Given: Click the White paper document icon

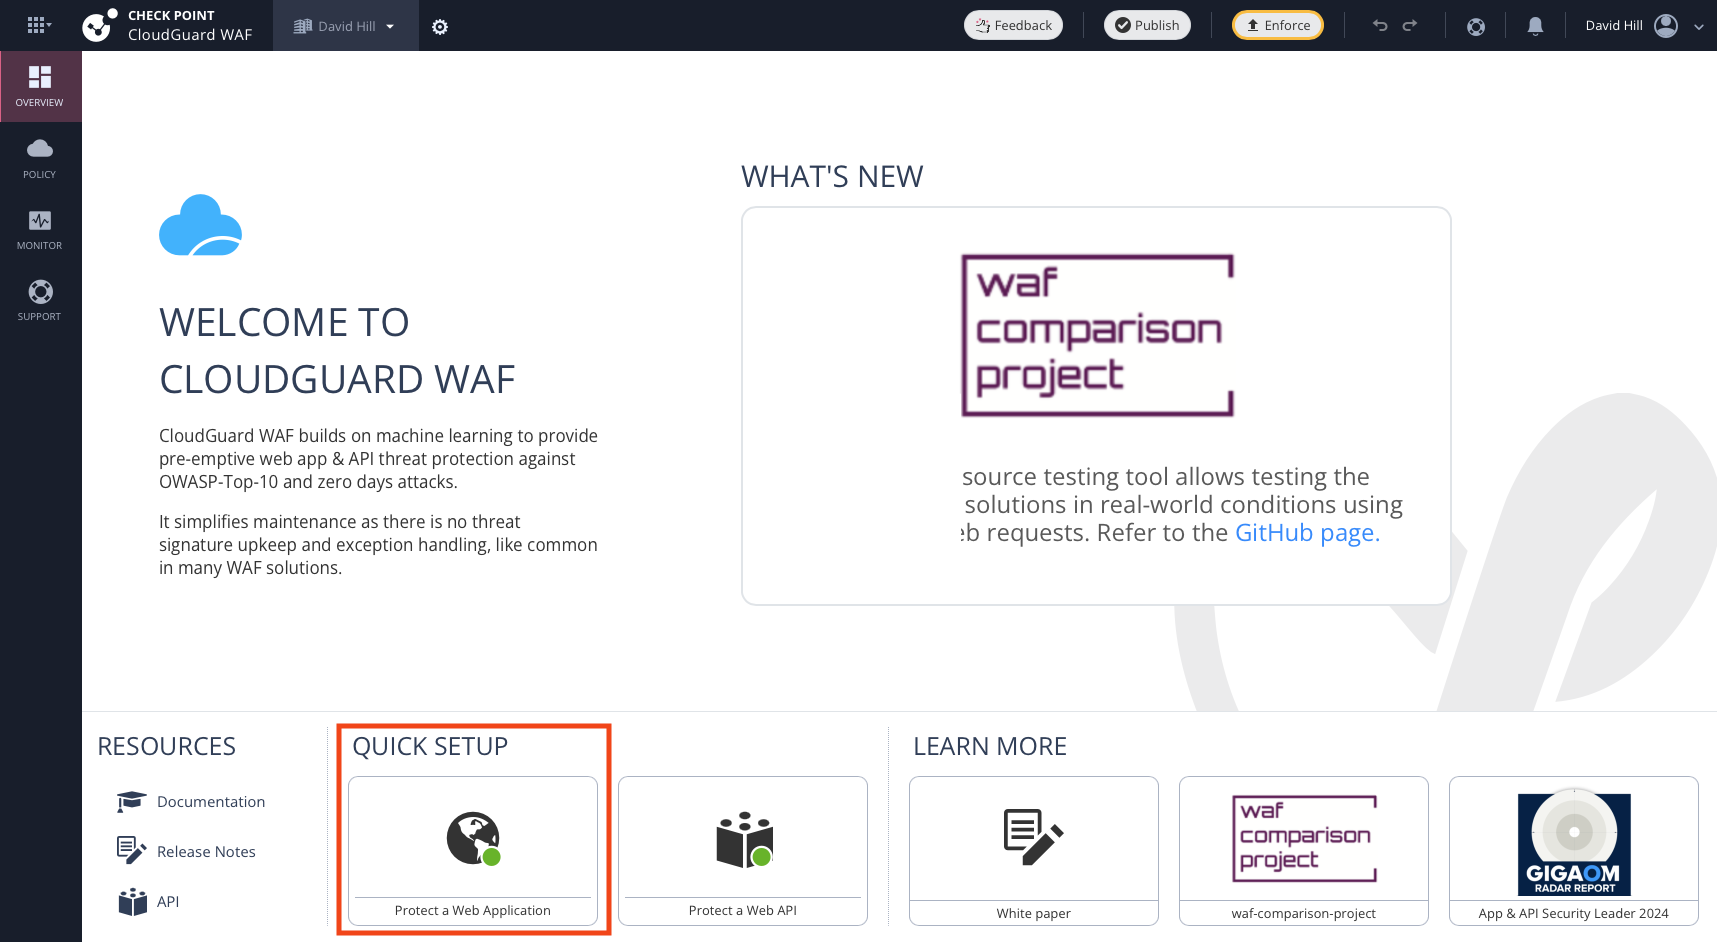Looking at the screenshot, I should tap(1033, 836).
